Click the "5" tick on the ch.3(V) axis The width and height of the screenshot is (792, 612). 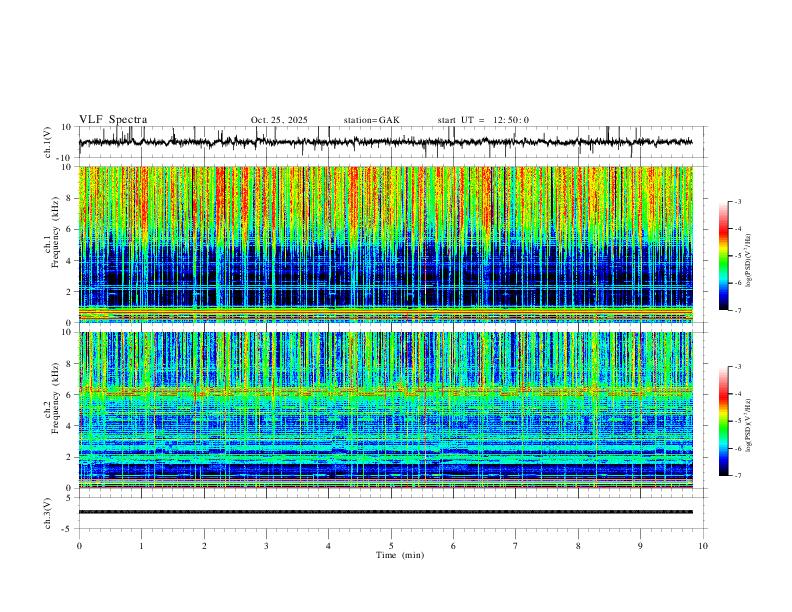[69, 498]
